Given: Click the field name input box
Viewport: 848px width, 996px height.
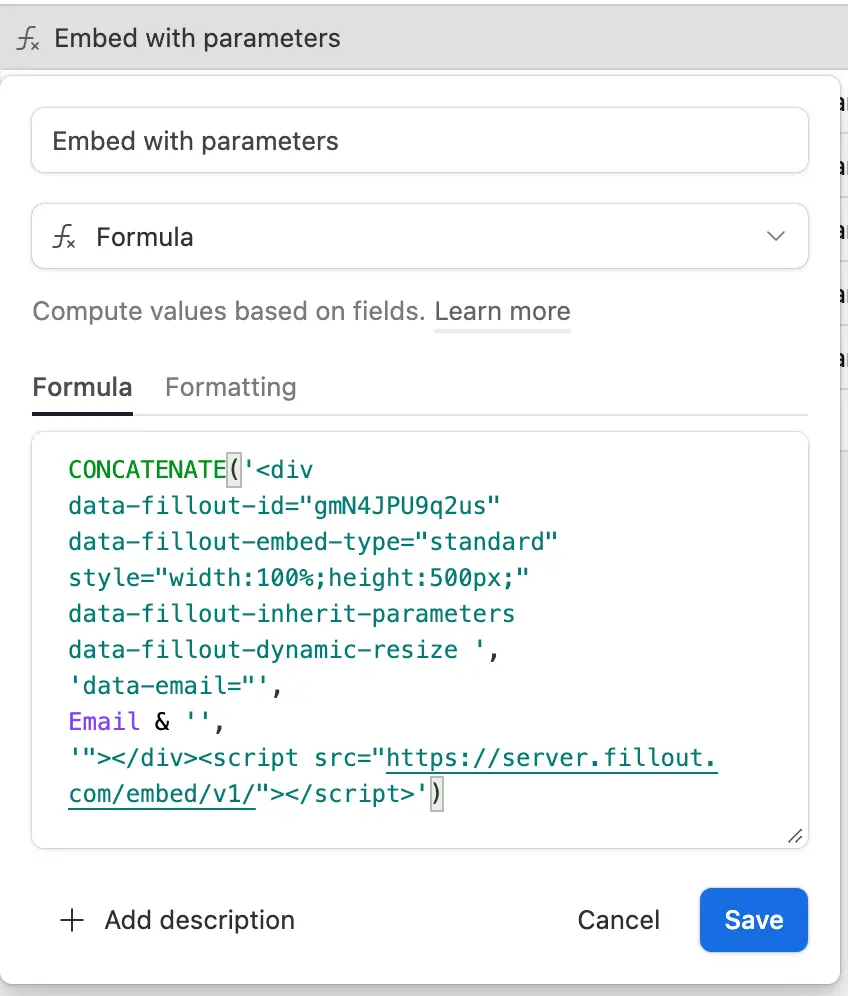Looking at the screenshot, I should pos(419,141).
